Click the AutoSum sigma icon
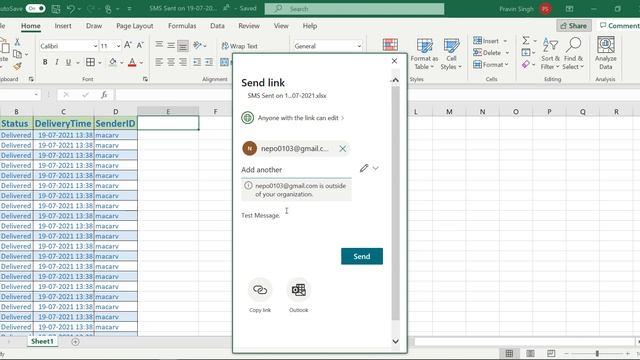This screenshot has height=360, width=640. [526, 40]
